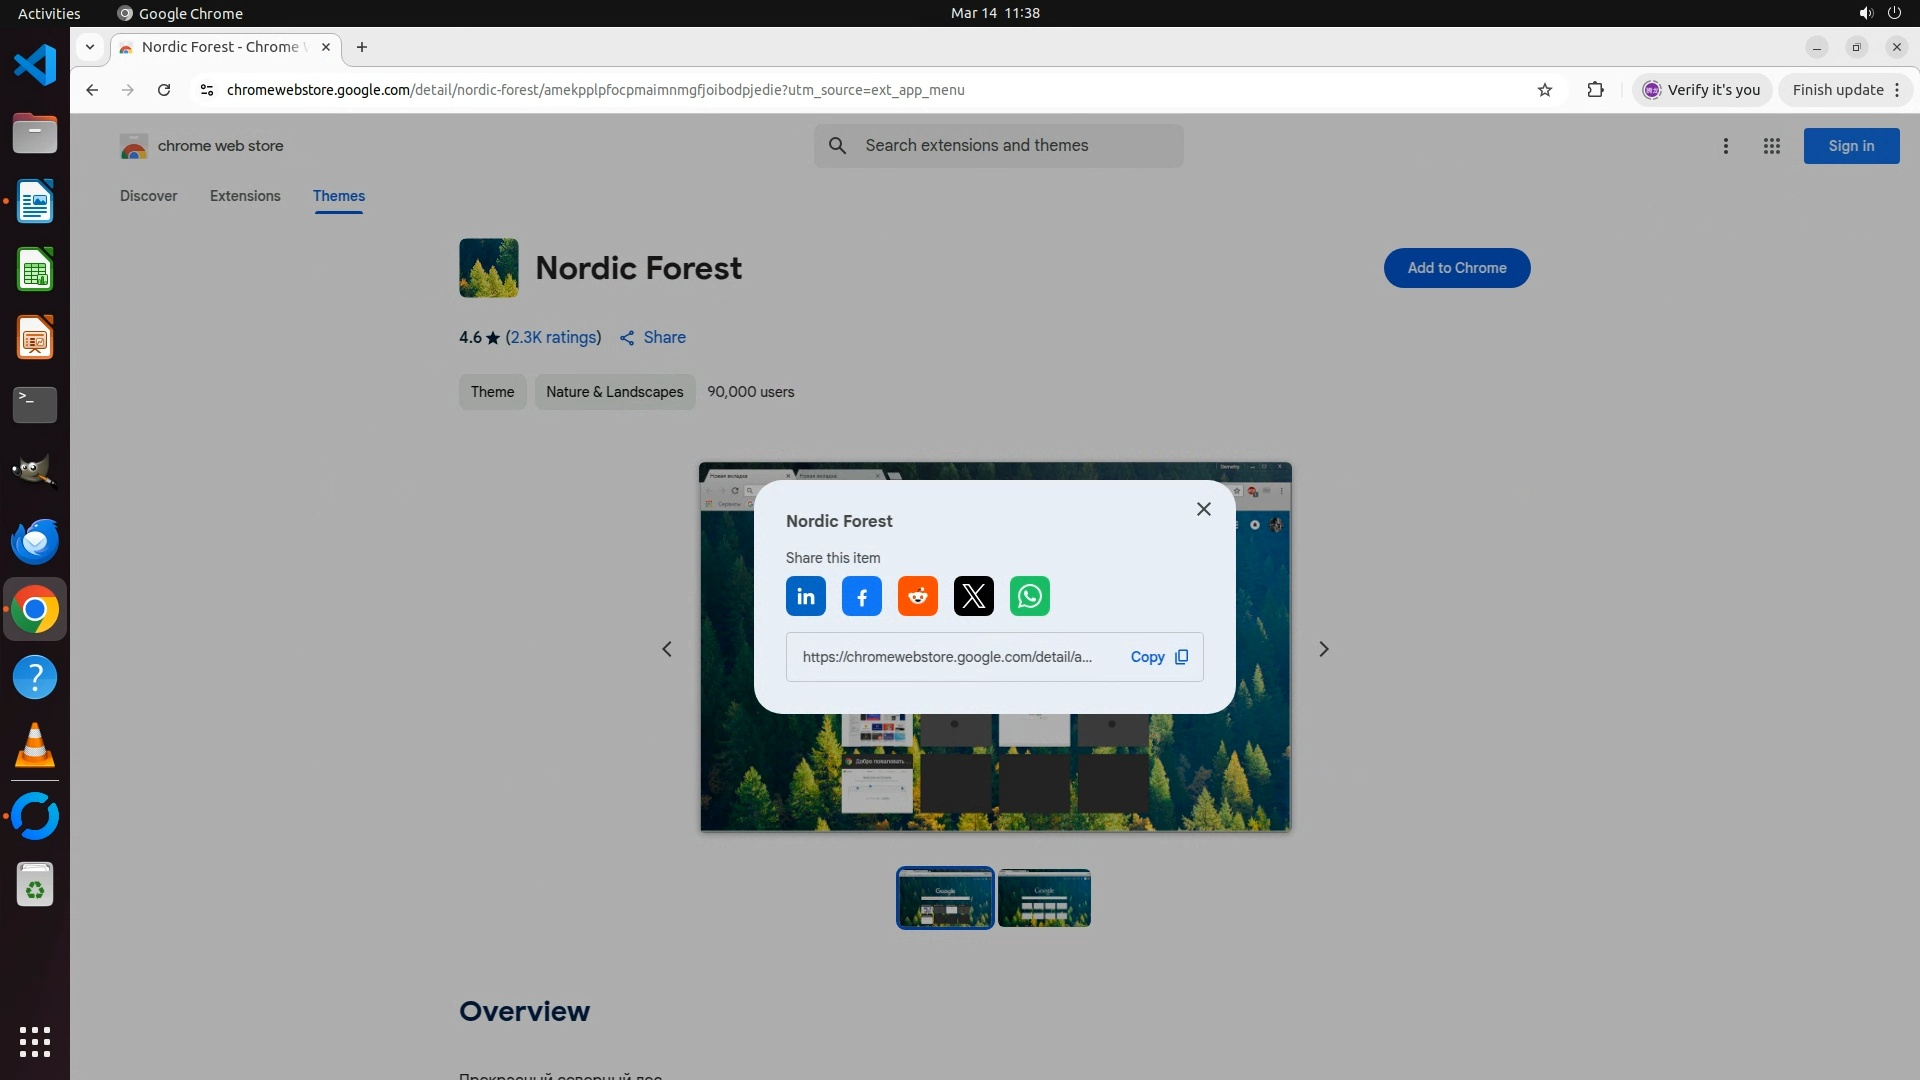Open the Finish update menu
This screenshot has width=1920, height=1080.
pos(1845,90)
